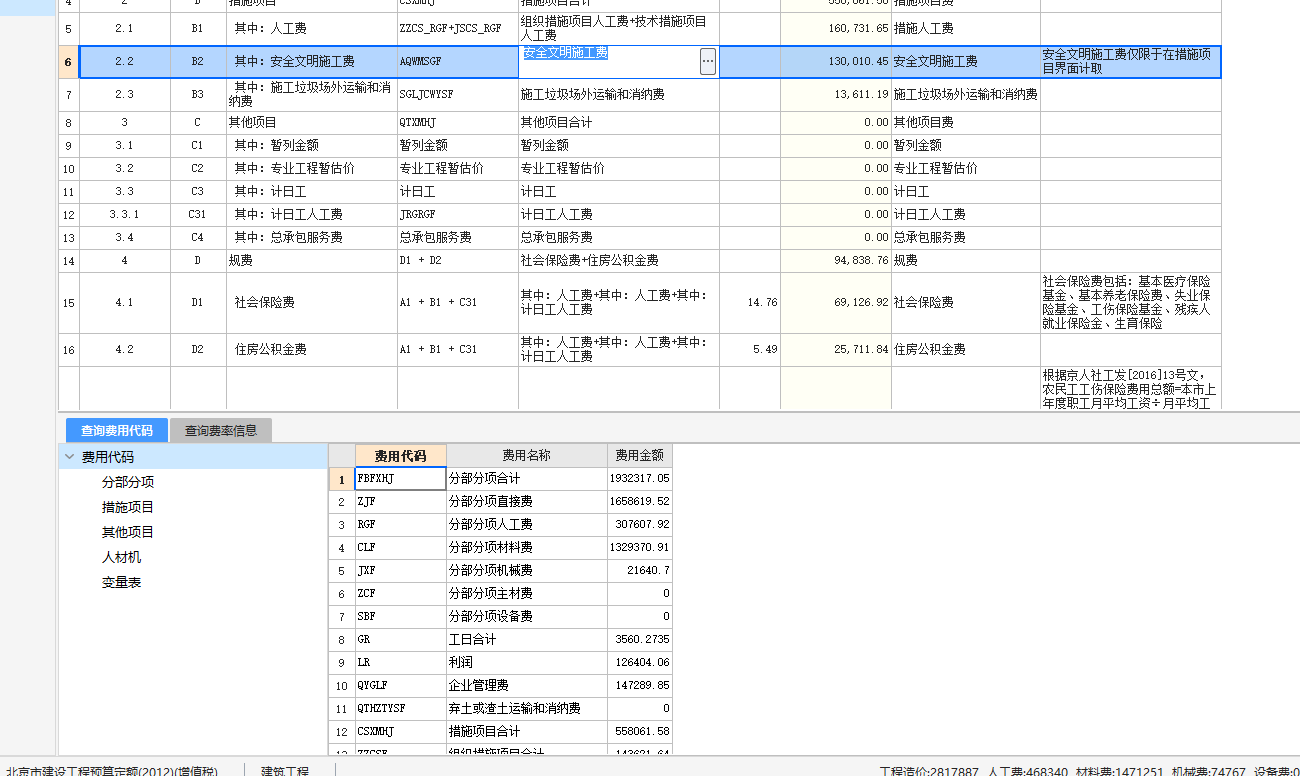
Task: Select the RGF code cell
Action: [x=400, y=524]
